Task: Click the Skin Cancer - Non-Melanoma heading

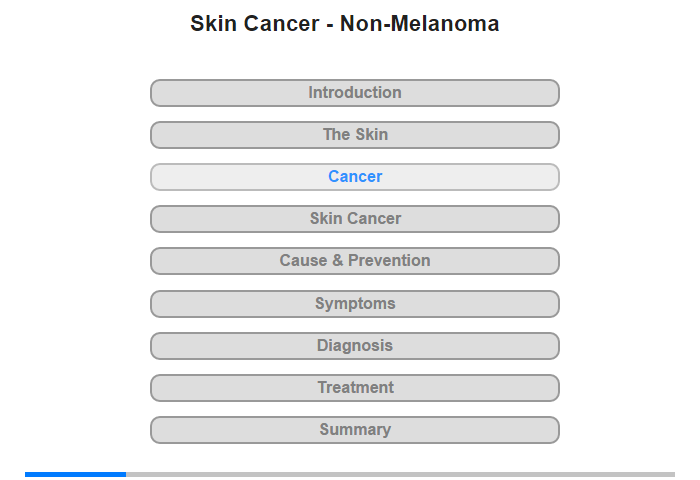Action: [x=345, y=24]
